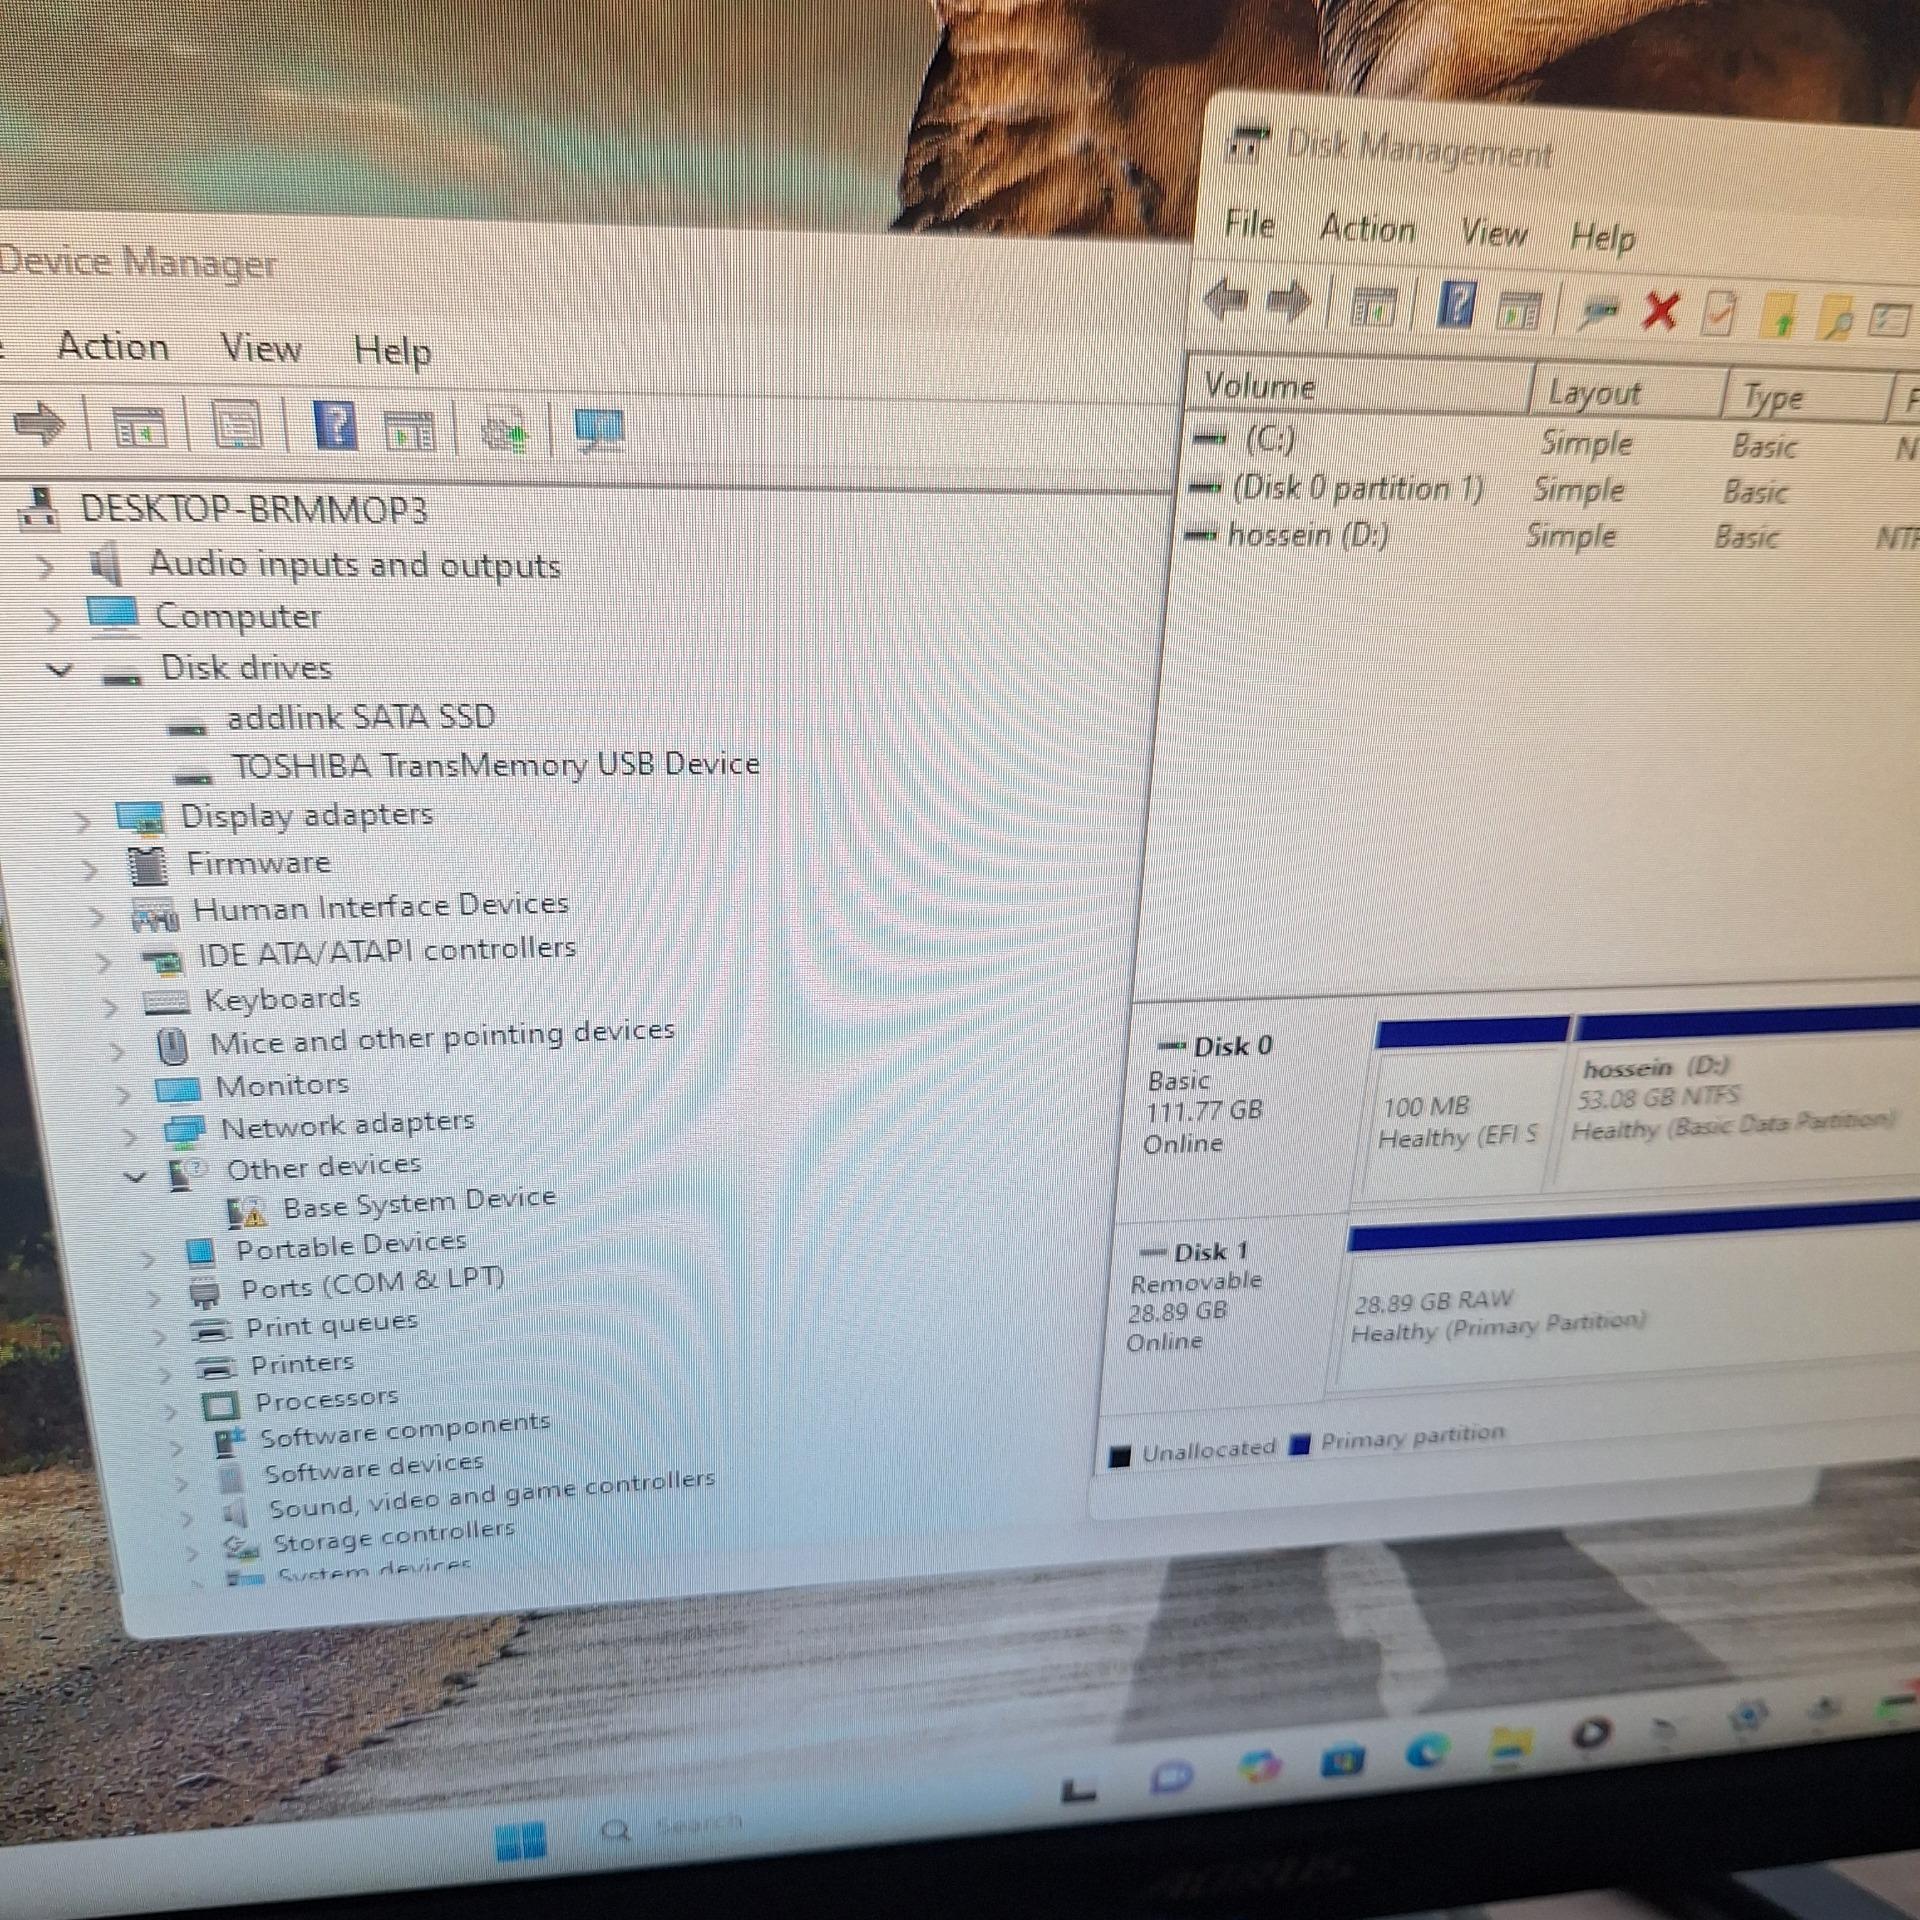The image size is (1920, 1920).
Task: Expand the Human Interface Devices node
Action: click(x=97, y=915)
